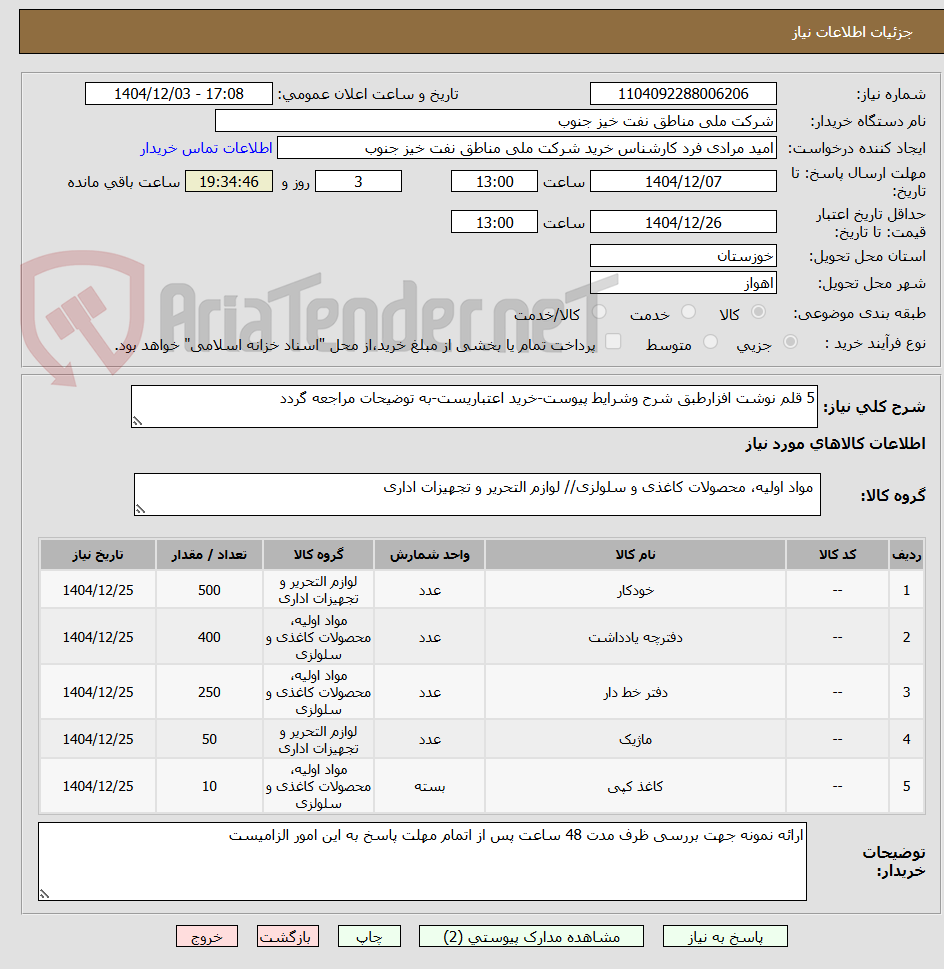Click the گروه کالا column header
This screenshot has height=969, width=944.
point(318,554)
